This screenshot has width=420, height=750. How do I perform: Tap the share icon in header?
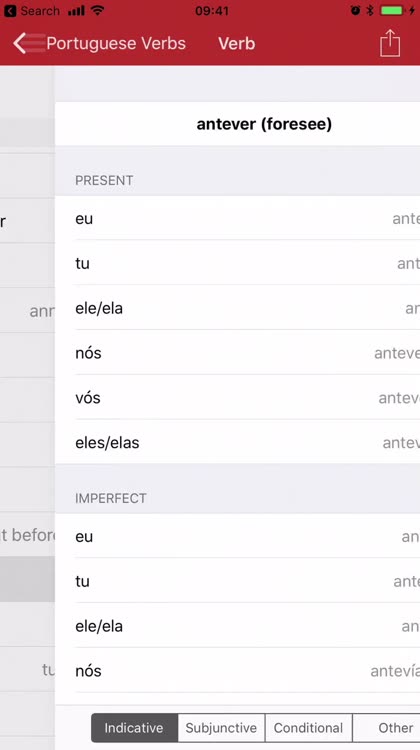[x=389, y=43]
